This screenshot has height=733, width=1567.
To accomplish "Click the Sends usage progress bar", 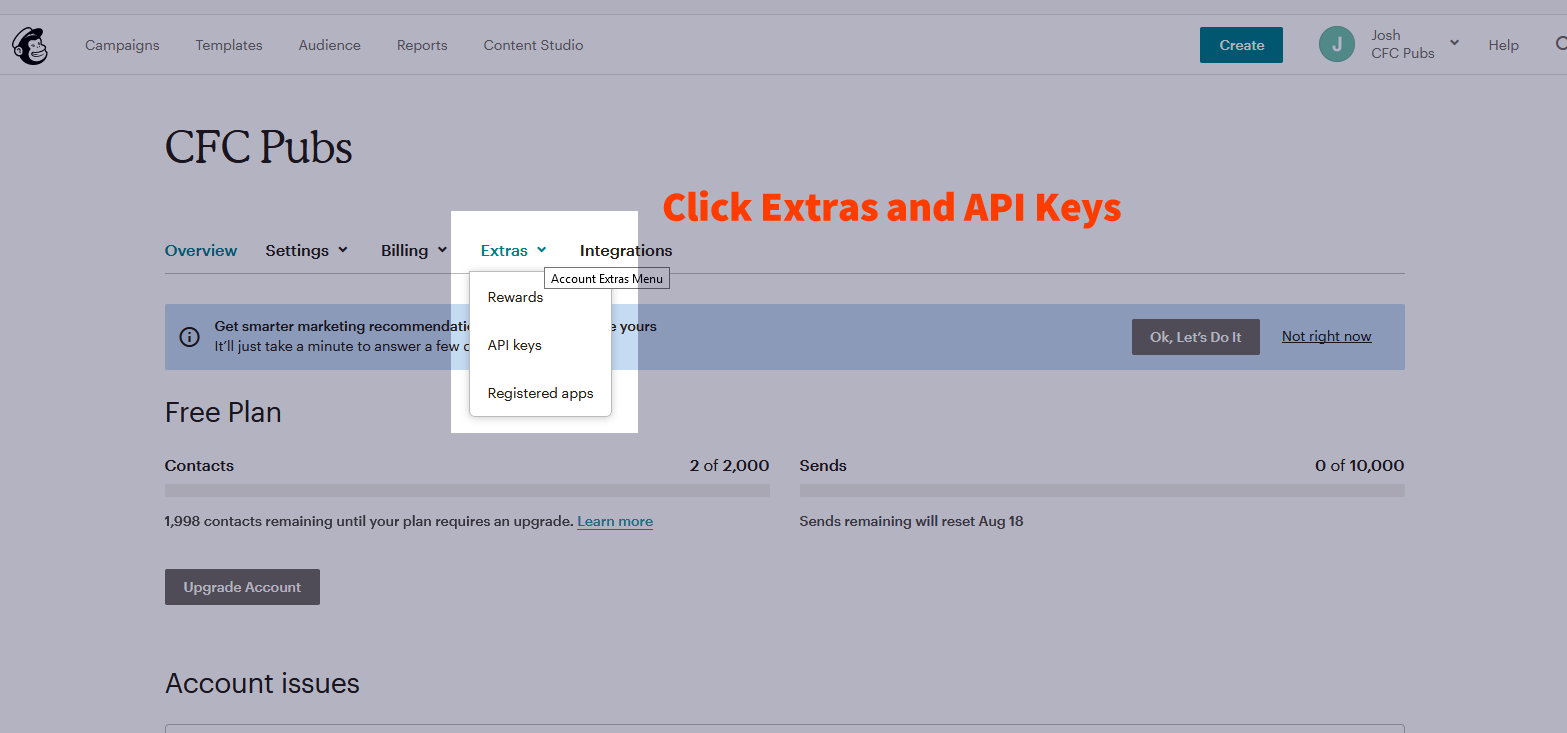I will 1102,491.
